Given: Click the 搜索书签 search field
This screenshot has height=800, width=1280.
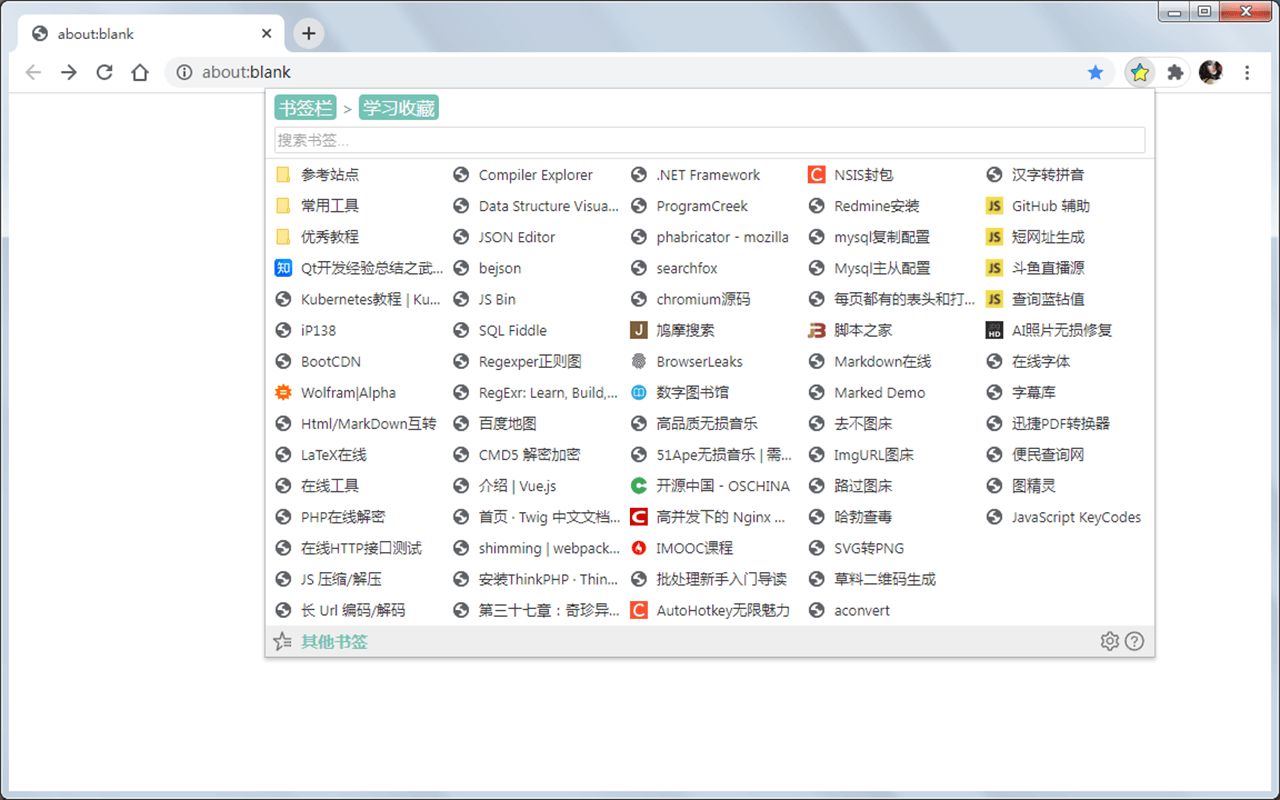Looking at the screenshot, I should (x=709, y=140).
